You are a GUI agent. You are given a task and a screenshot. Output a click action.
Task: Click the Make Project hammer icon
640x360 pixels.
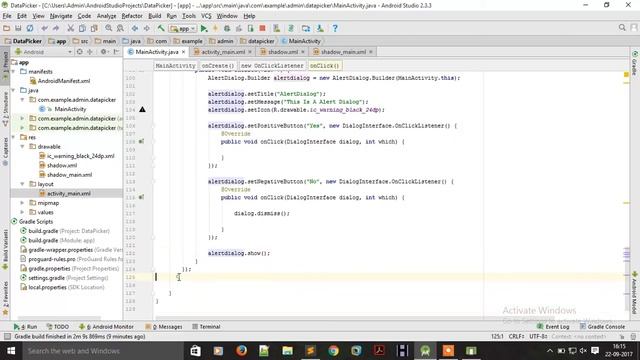point(161,28)
